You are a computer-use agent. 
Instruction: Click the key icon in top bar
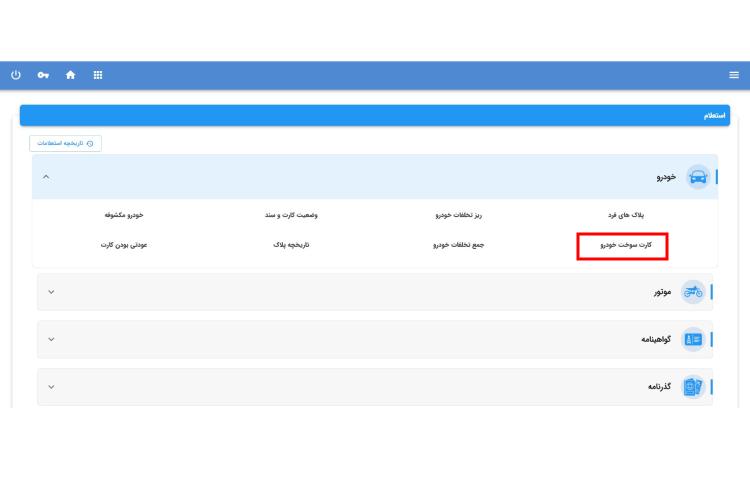click(x=43, y=75)
